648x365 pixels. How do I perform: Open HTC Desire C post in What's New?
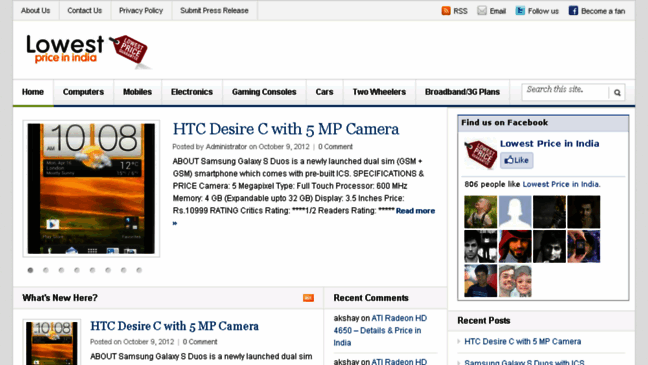tap(174, 326)
